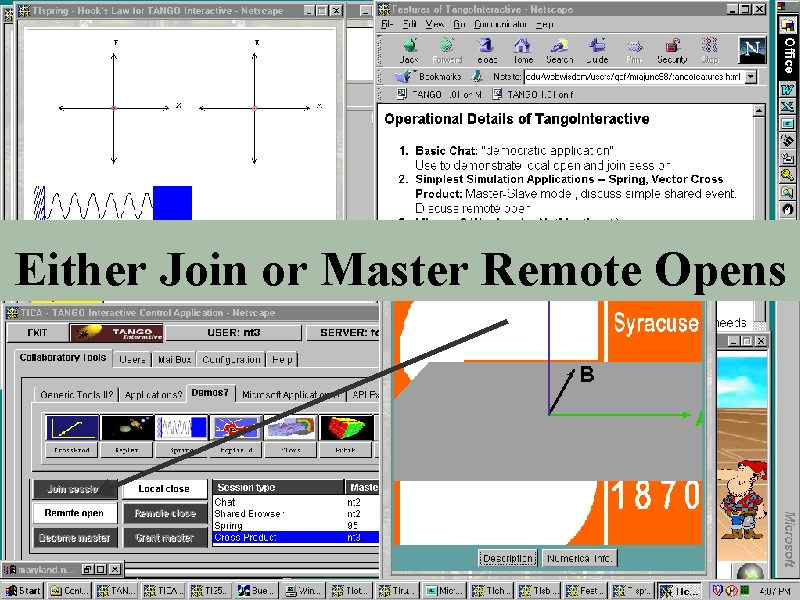Select the Shared Browser session row
The height and width of the screenshot is (600, 800).
click(295, 514)
